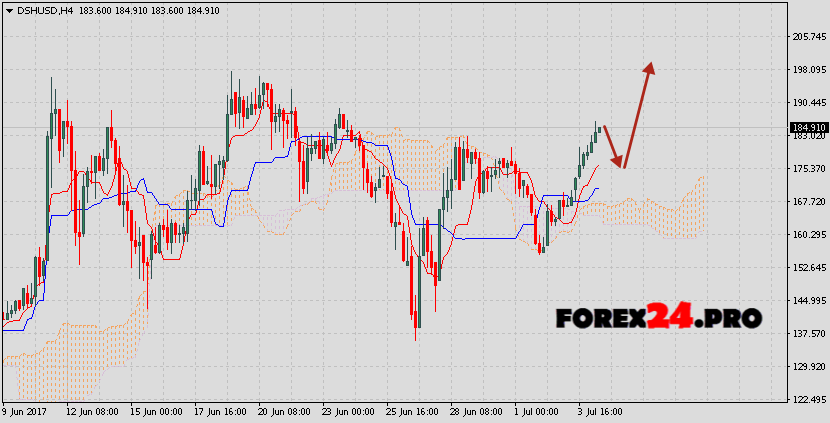Click the 1 Jul 00:00 time label
Screen dimensions: 830x423
[535, 411]
